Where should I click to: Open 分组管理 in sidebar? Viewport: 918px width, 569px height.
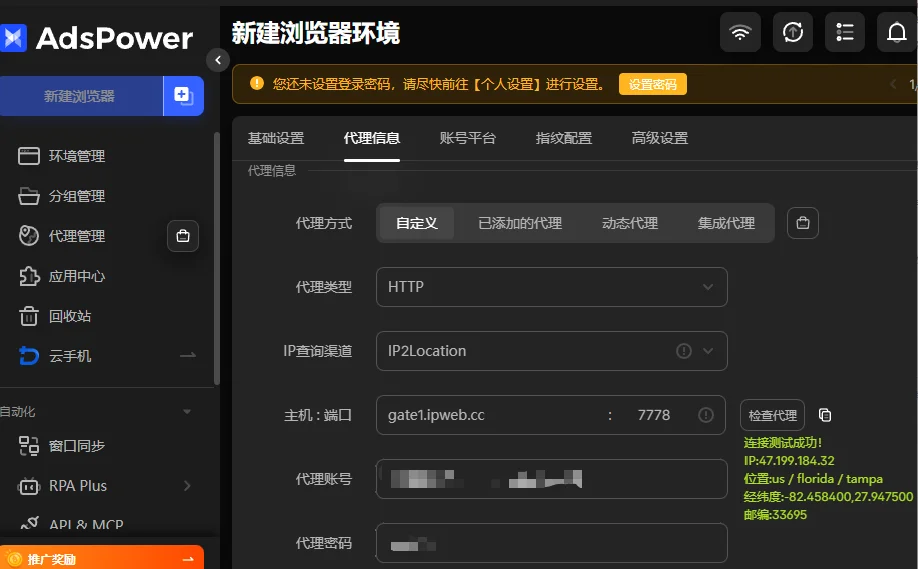coord(77,196)
